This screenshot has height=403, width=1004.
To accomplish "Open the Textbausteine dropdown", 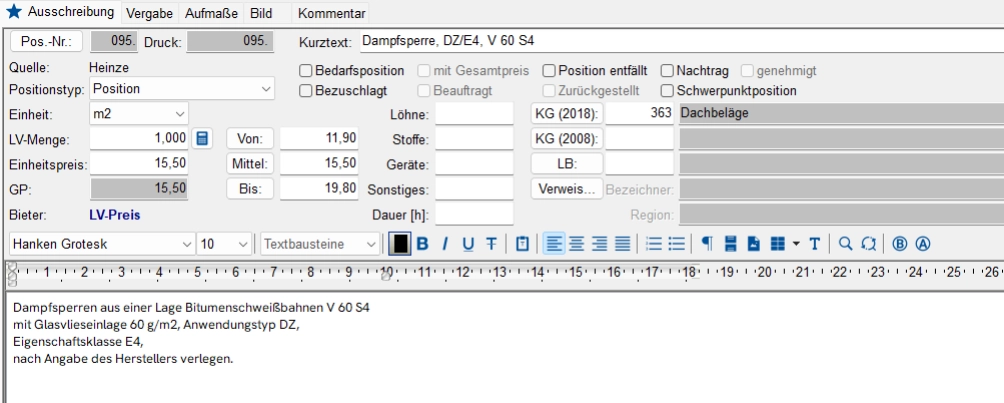I will click(371, 244).
